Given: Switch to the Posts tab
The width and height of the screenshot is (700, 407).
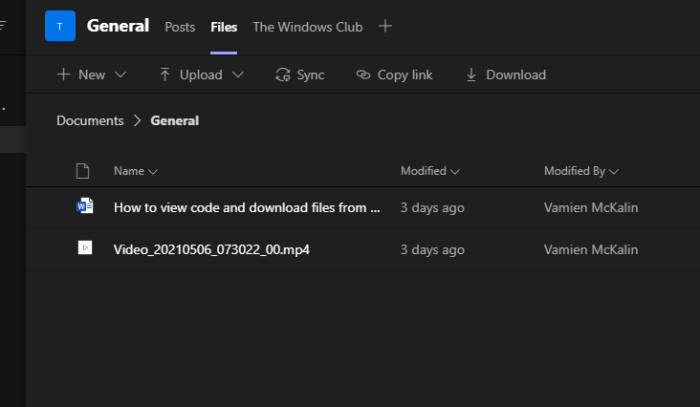Looking at the screenshot, I should (x=180, y=27).
